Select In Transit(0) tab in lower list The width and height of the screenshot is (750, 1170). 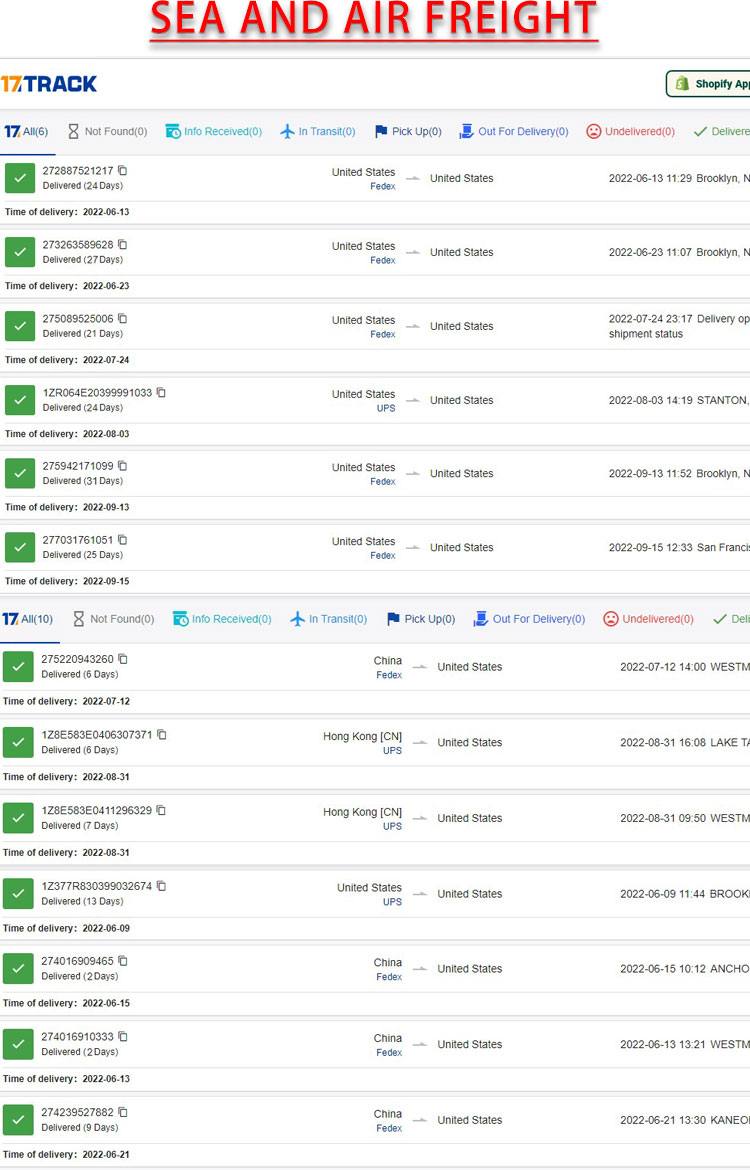328,619
